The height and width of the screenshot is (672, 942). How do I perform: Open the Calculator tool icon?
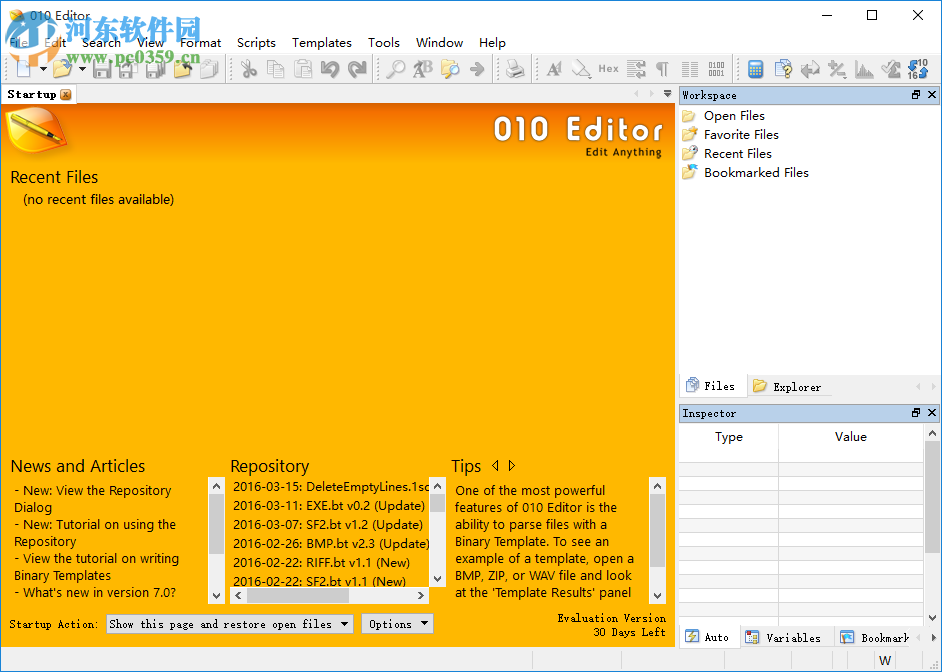click(755, 69)
